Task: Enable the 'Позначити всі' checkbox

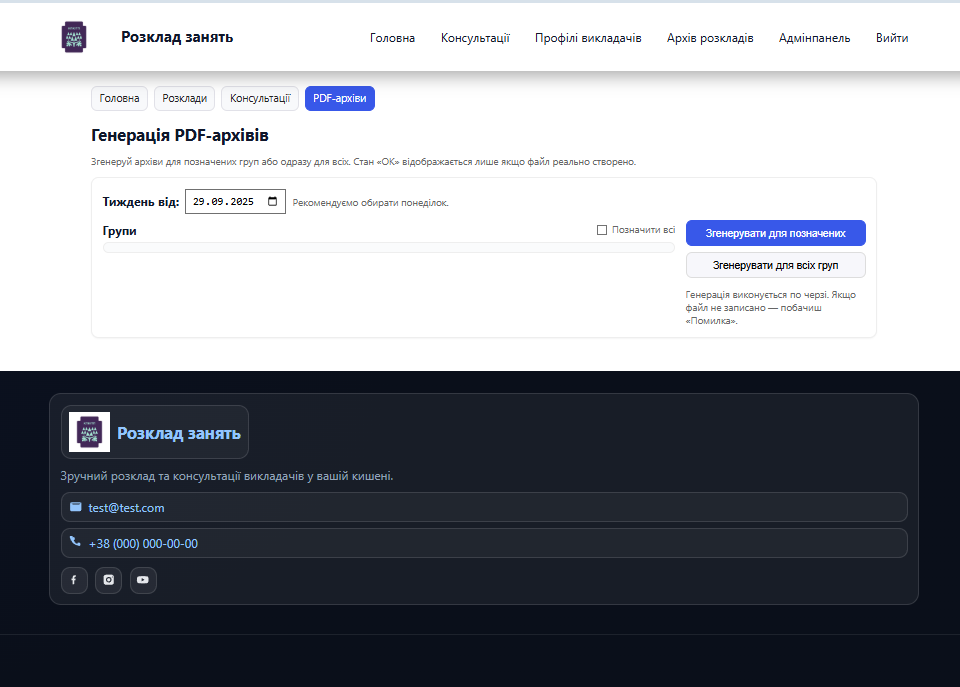Action: coord(602,230)
